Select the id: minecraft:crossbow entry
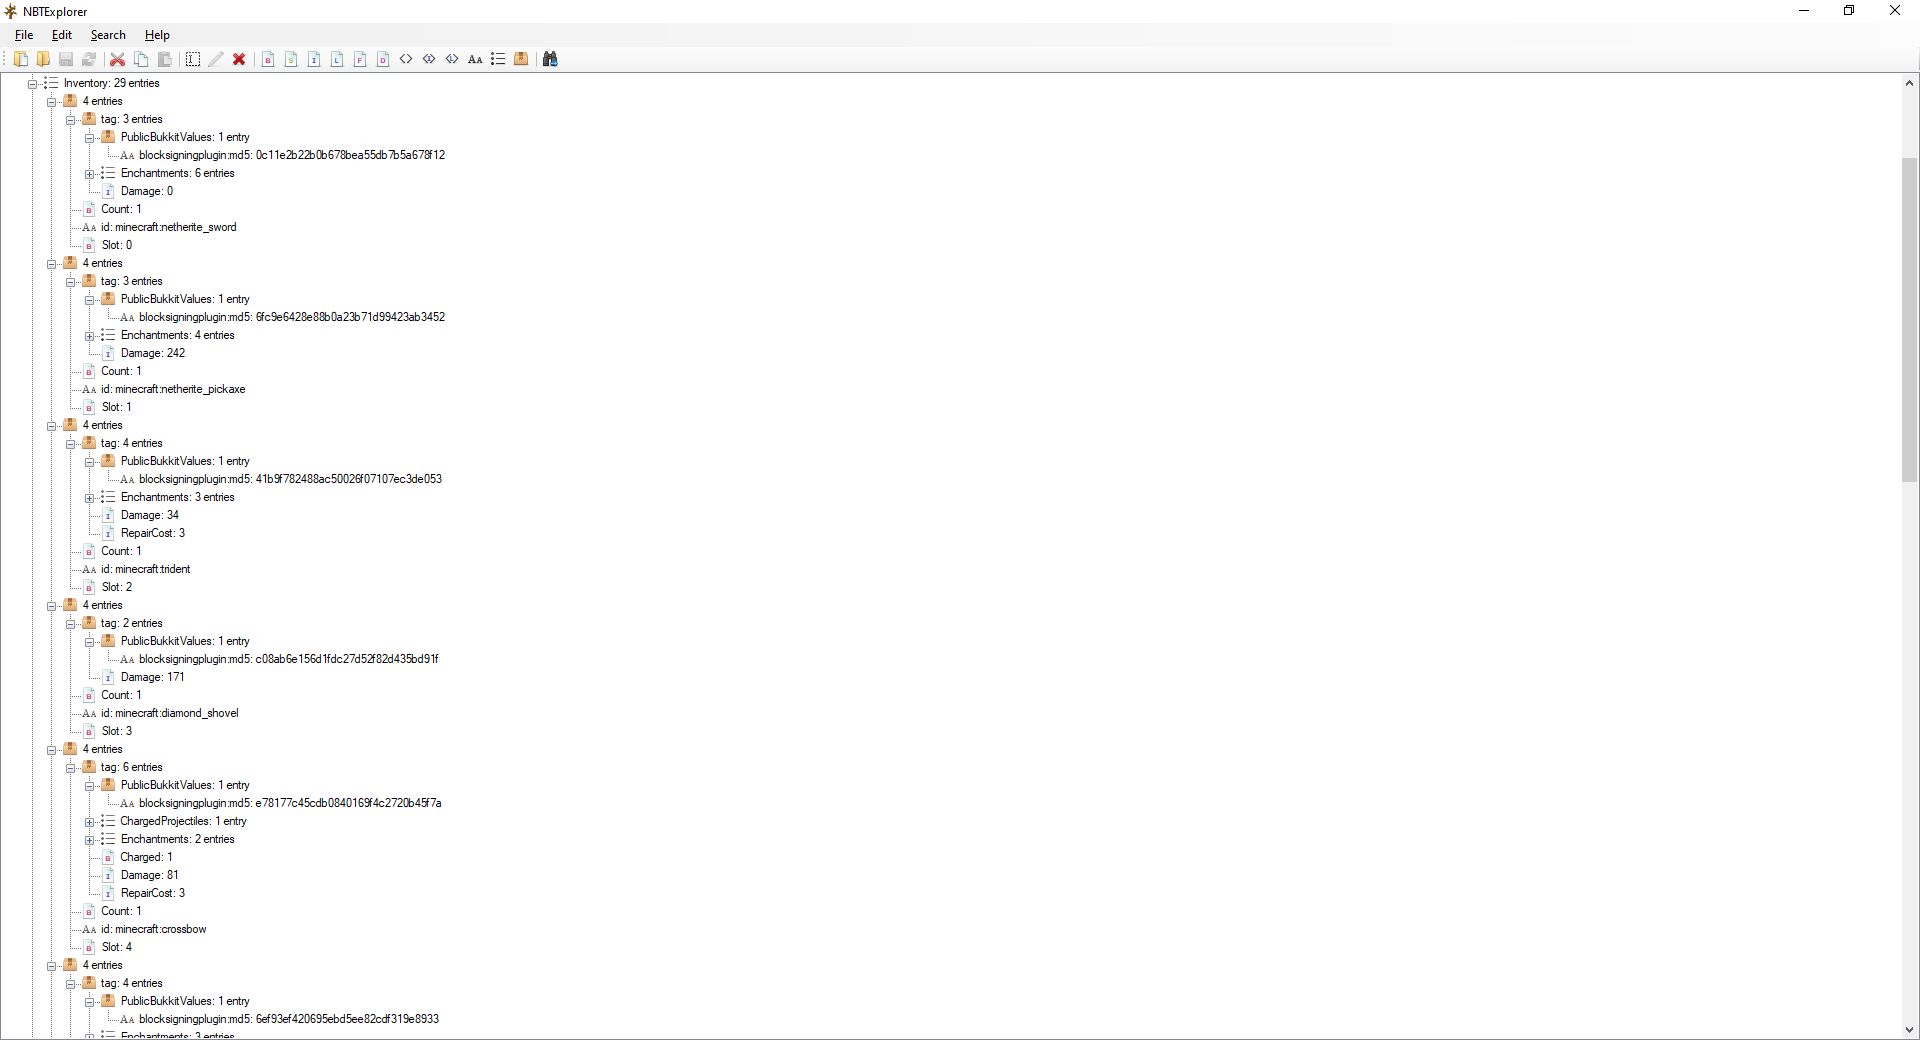Viewport: 1920px width, 1040px height. (x=153, y=929)
